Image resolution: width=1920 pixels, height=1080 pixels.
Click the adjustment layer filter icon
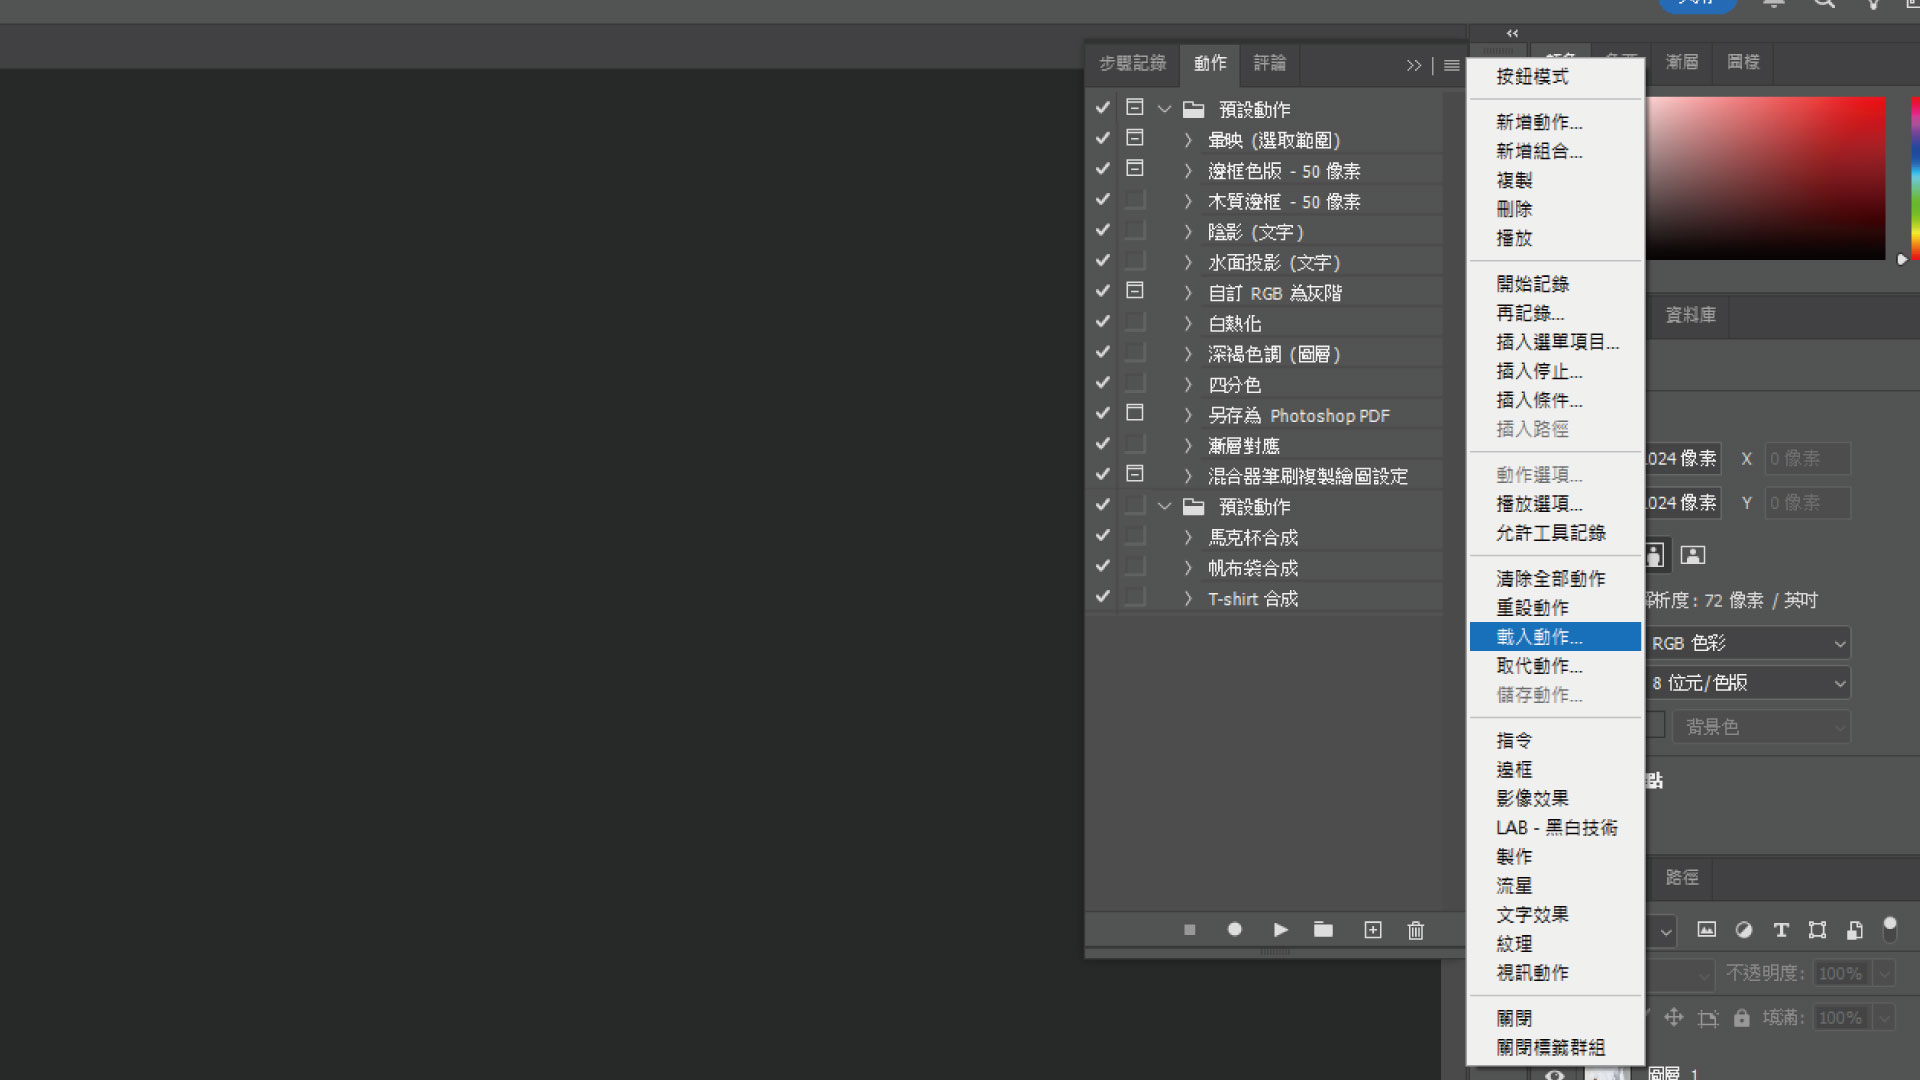coord(1744,930)
